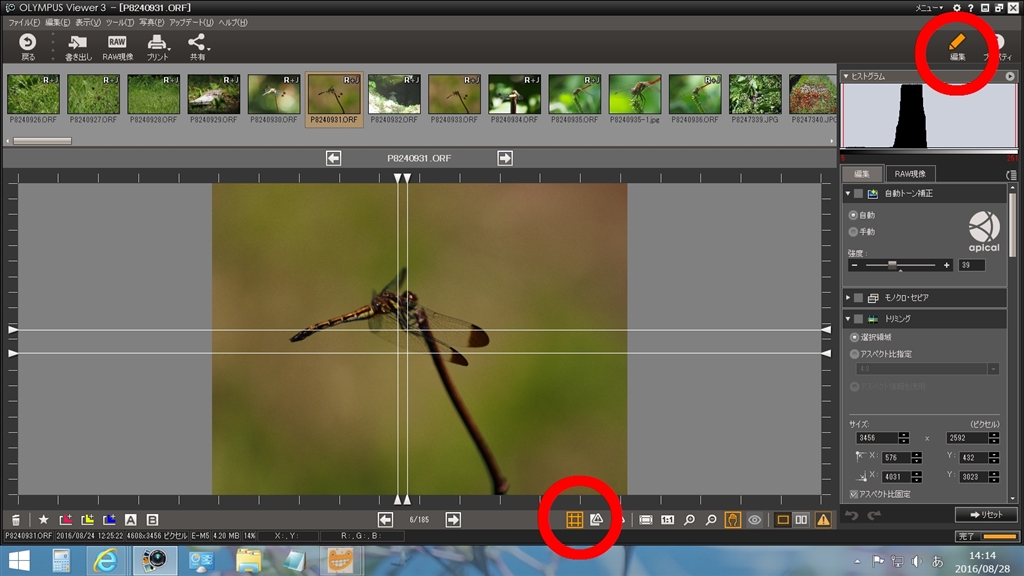The width and height of the screenshot is (1024, 576).
Task: Toggle the grid overlay icon
Action: pos(574,519)
